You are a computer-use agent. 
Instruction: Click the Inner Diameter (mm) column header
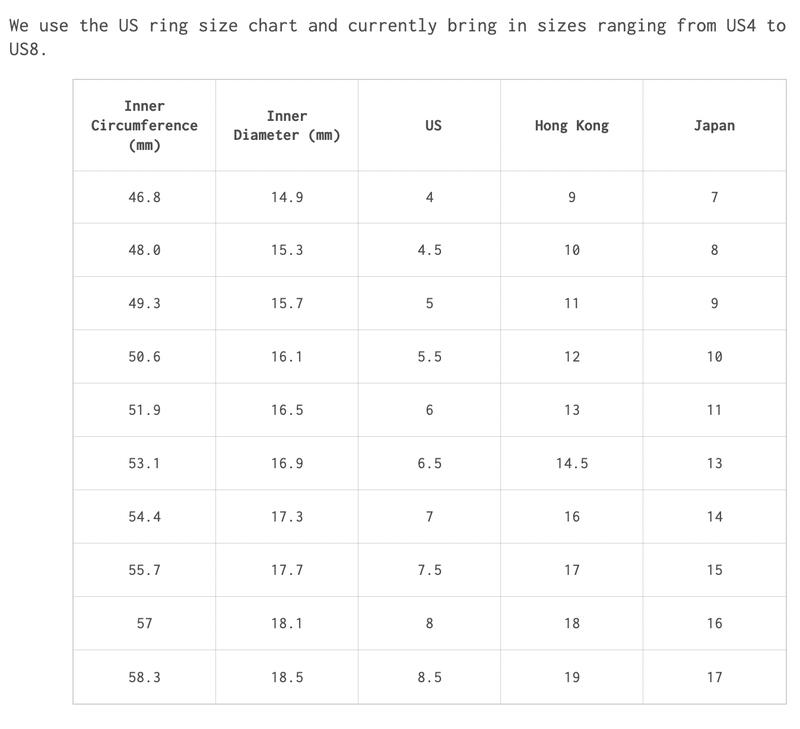pyautogui.click(x=287, y=125)
